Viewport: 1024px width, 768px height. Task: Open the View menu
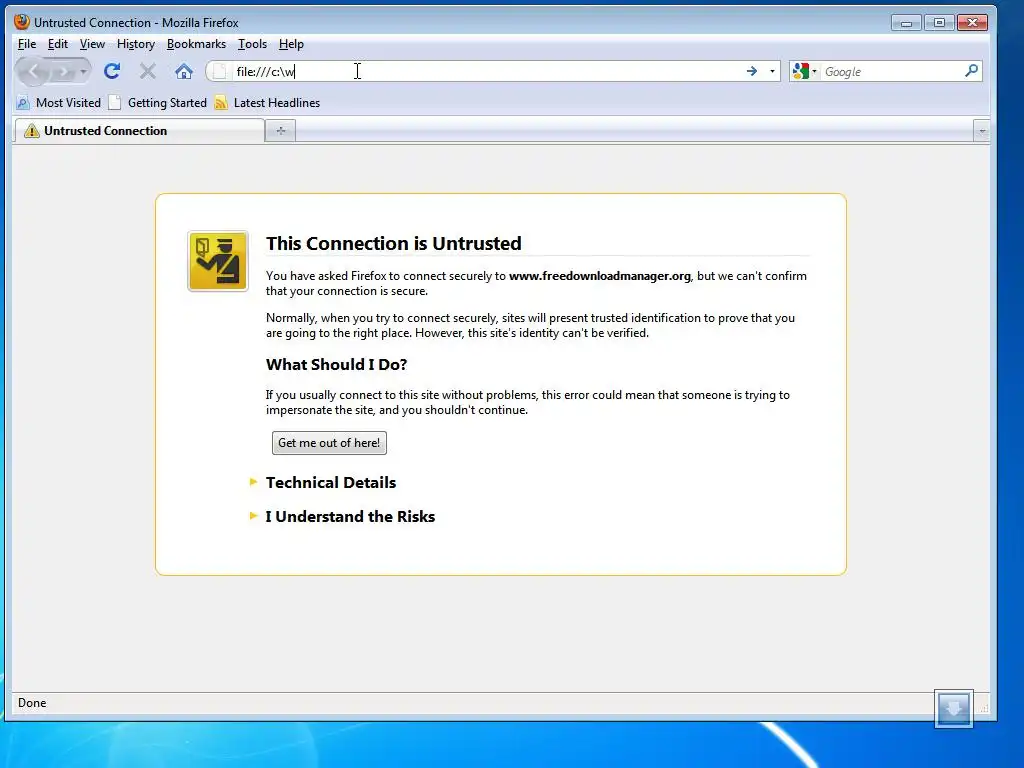[92, 44]
